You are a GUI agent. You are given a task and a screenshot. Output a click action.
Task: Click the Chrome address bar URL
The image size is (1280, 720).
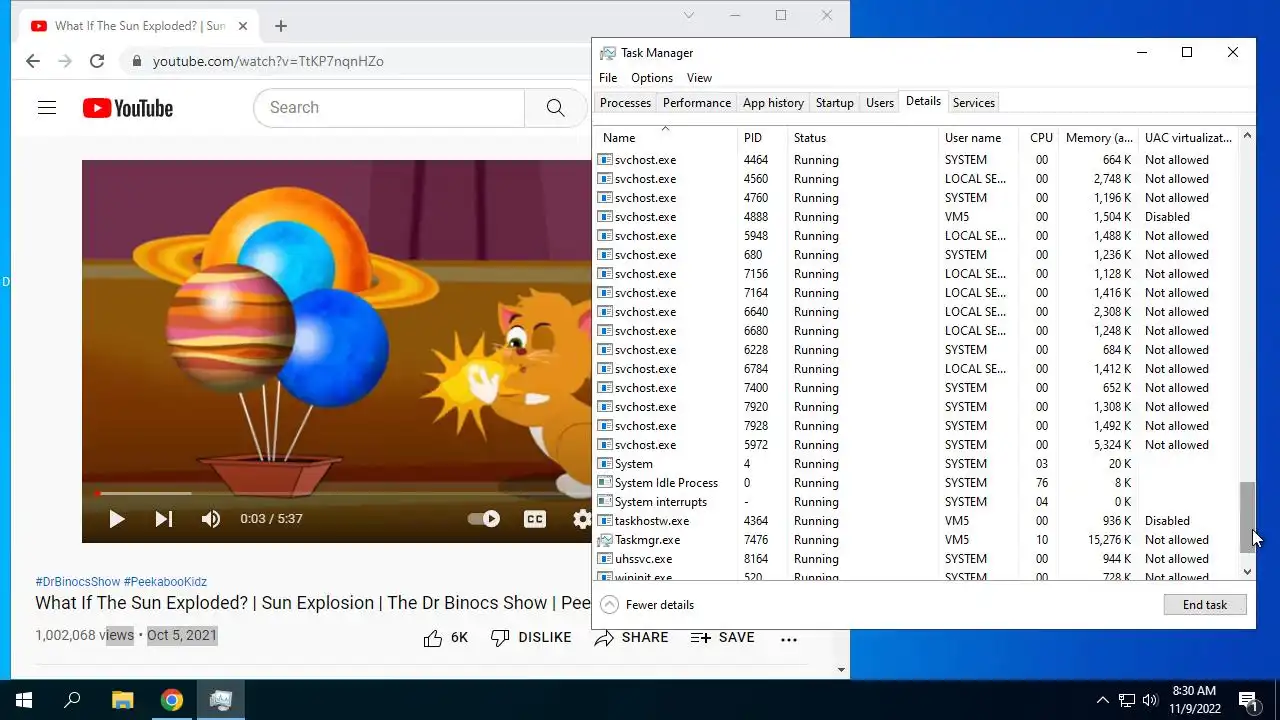[x=268, y=61]
